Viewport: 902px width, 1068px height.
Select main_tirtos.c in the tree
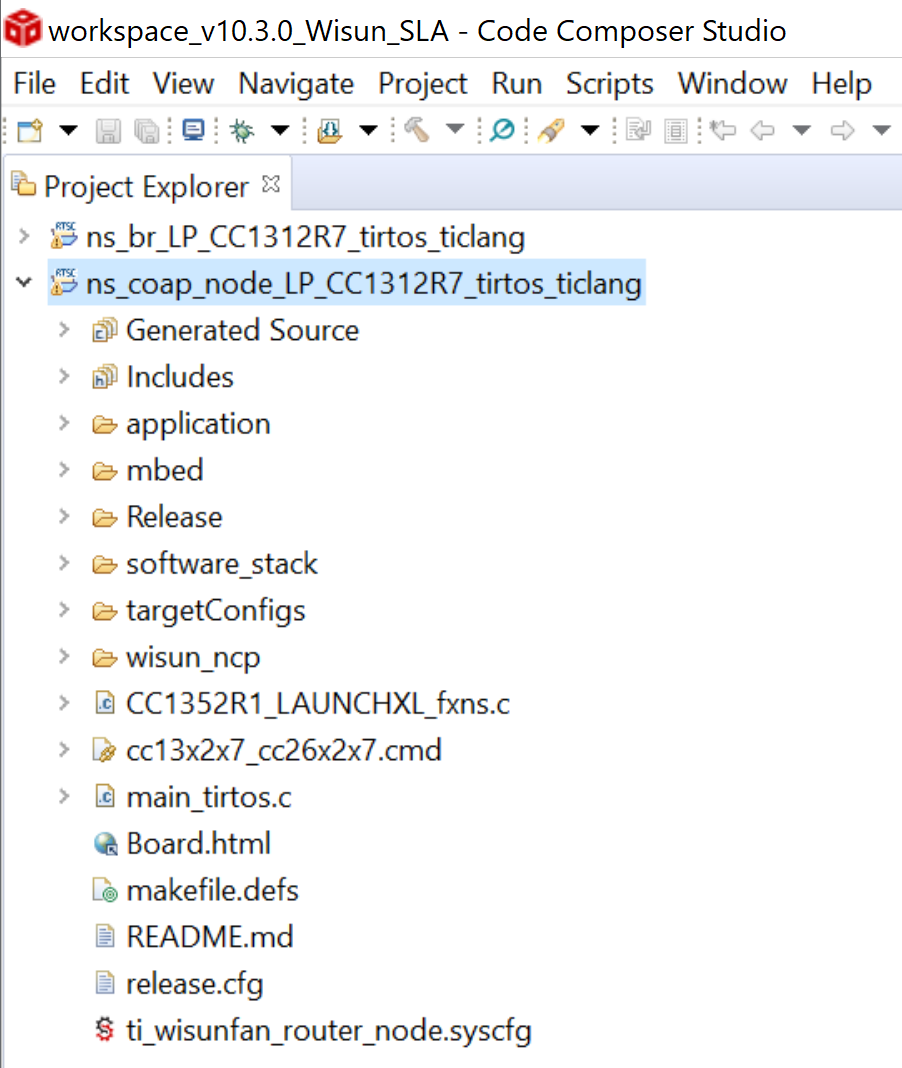pyautogui.click(x=208, y=797)
